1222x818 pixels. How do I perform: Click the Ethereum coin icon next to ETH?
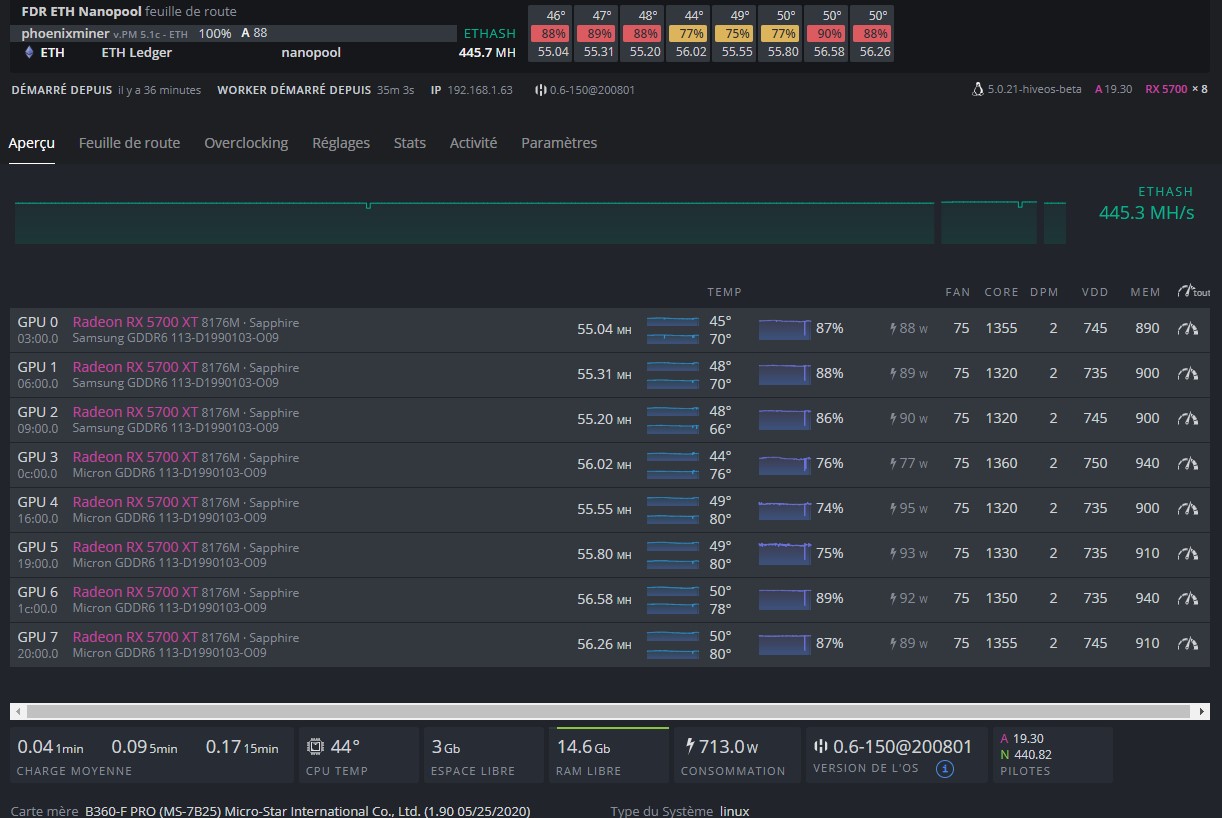[x=28, y=52]
